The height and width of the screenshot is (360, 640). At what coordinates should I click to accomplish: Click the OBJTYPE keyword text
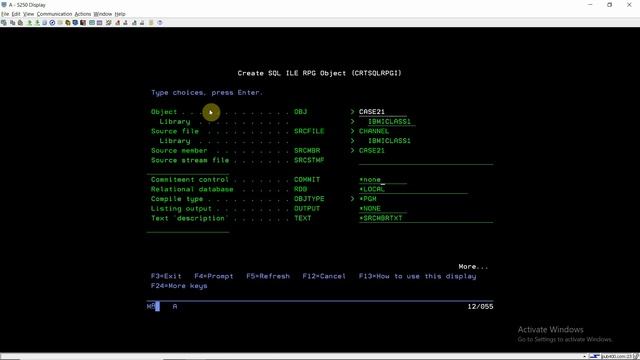click(x=309, y=199)
